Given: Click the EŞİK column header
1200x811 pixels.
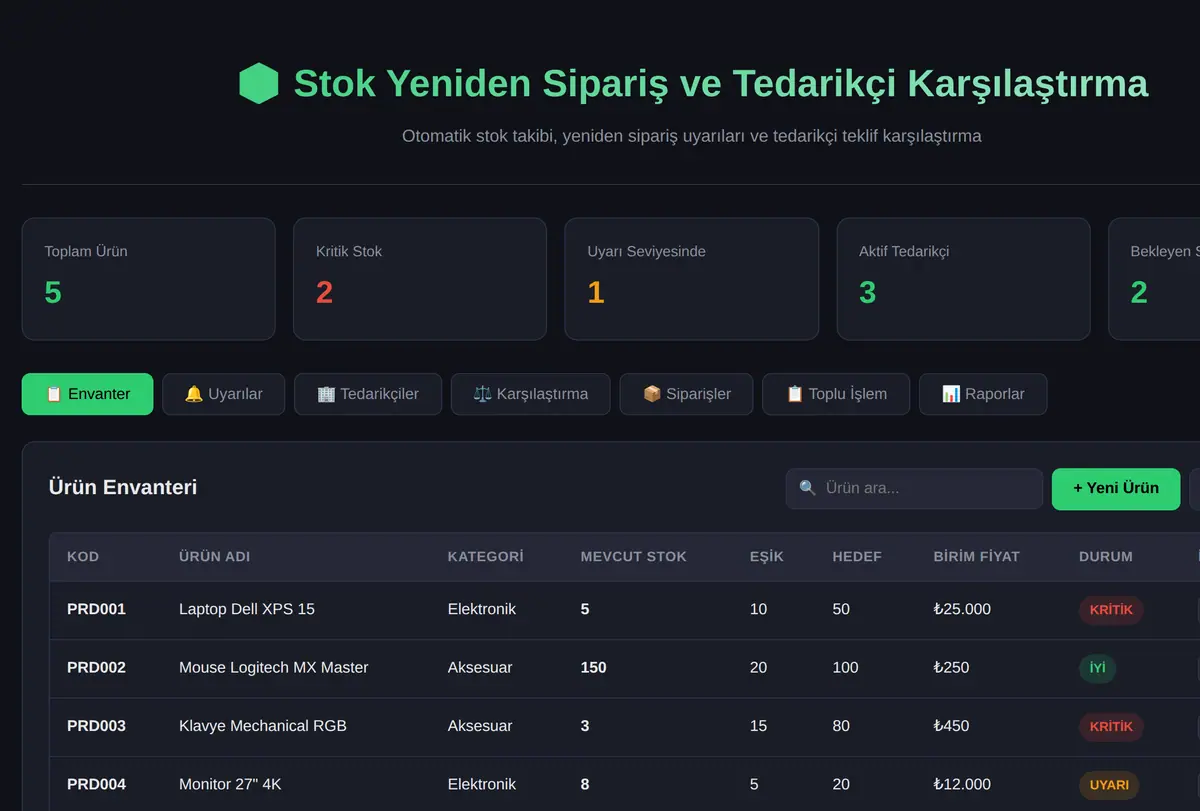Looking at the screenshot, I should coord(767,557).
